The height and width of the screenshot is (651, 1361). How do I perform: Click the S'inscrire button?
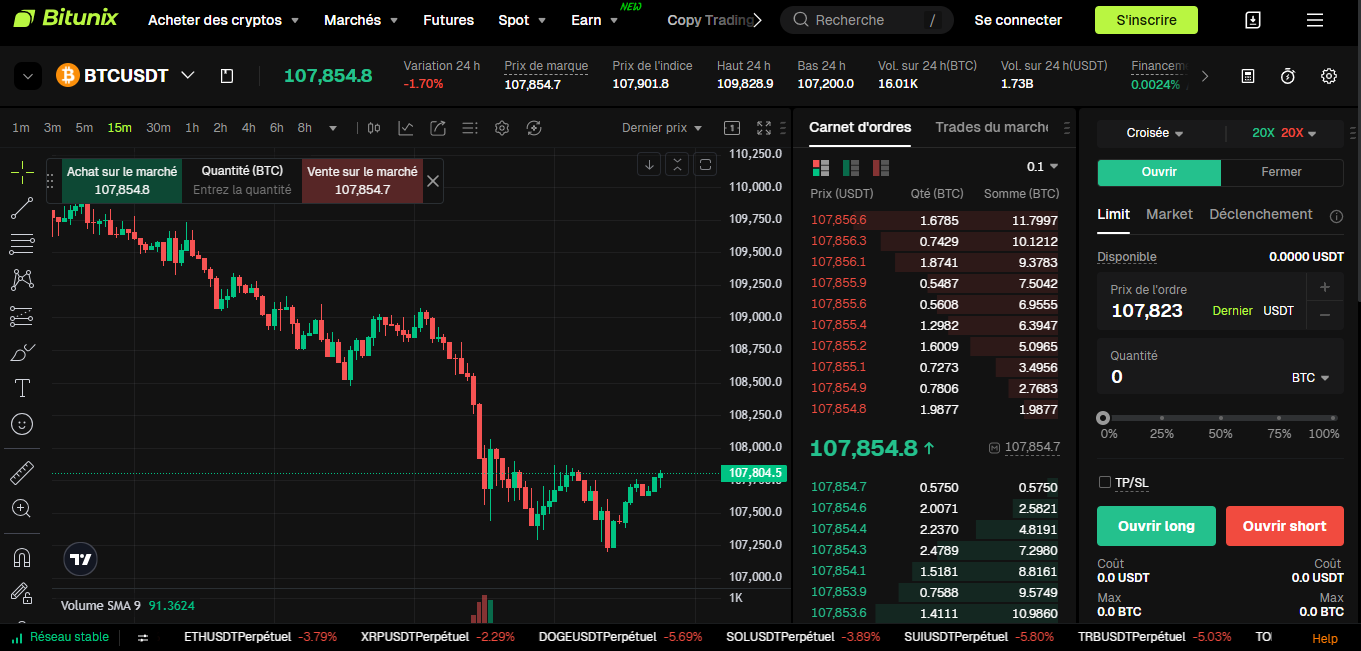click(1146, 19)
